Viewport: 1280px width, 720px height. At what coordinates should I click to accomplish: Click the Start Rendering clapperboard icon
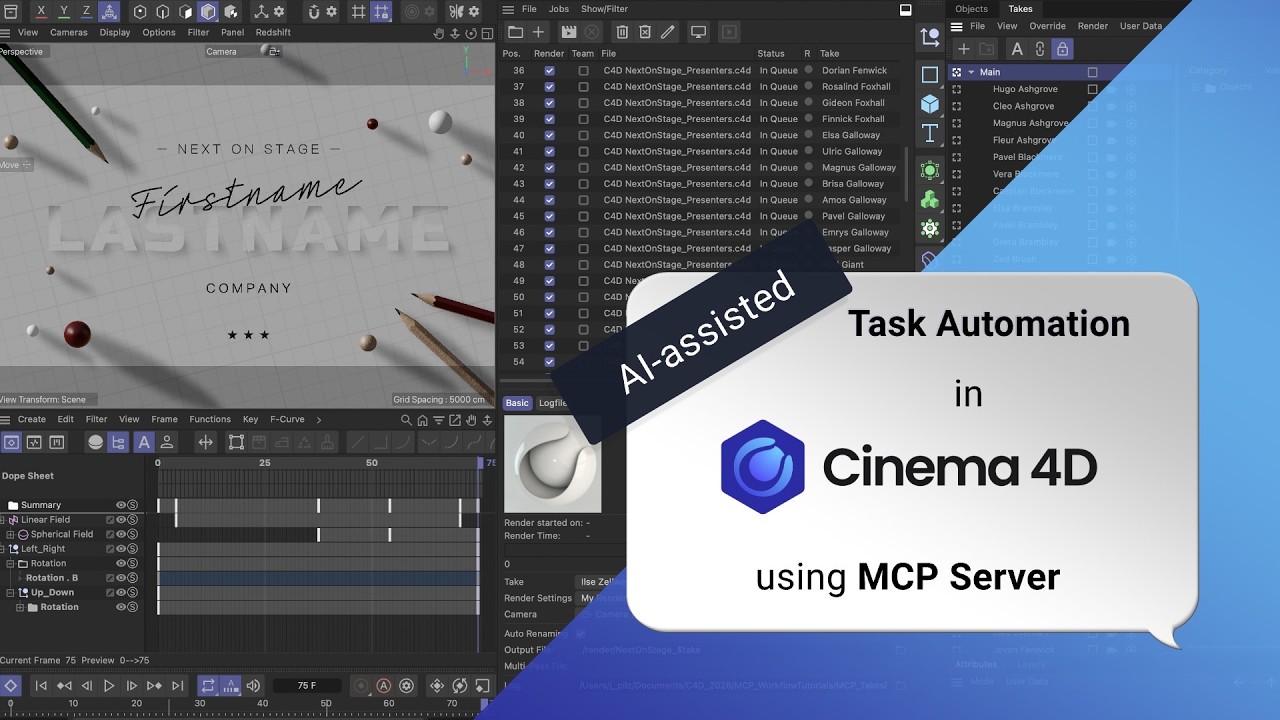coord(568,32)
